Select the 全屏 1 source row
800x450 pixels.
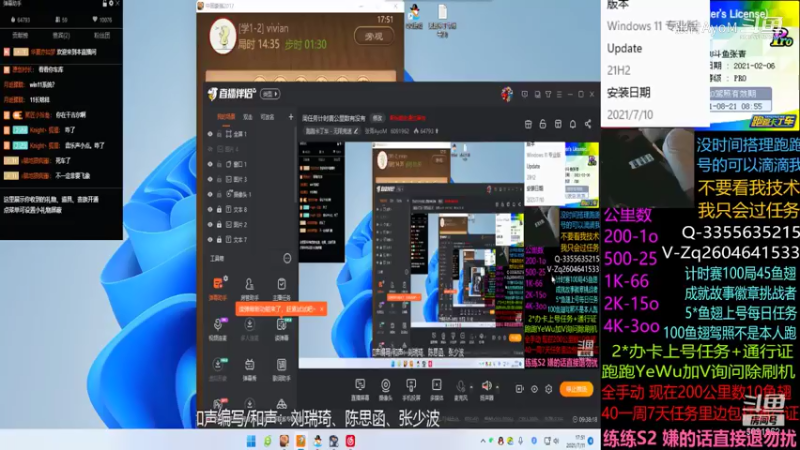click(250, 134)
